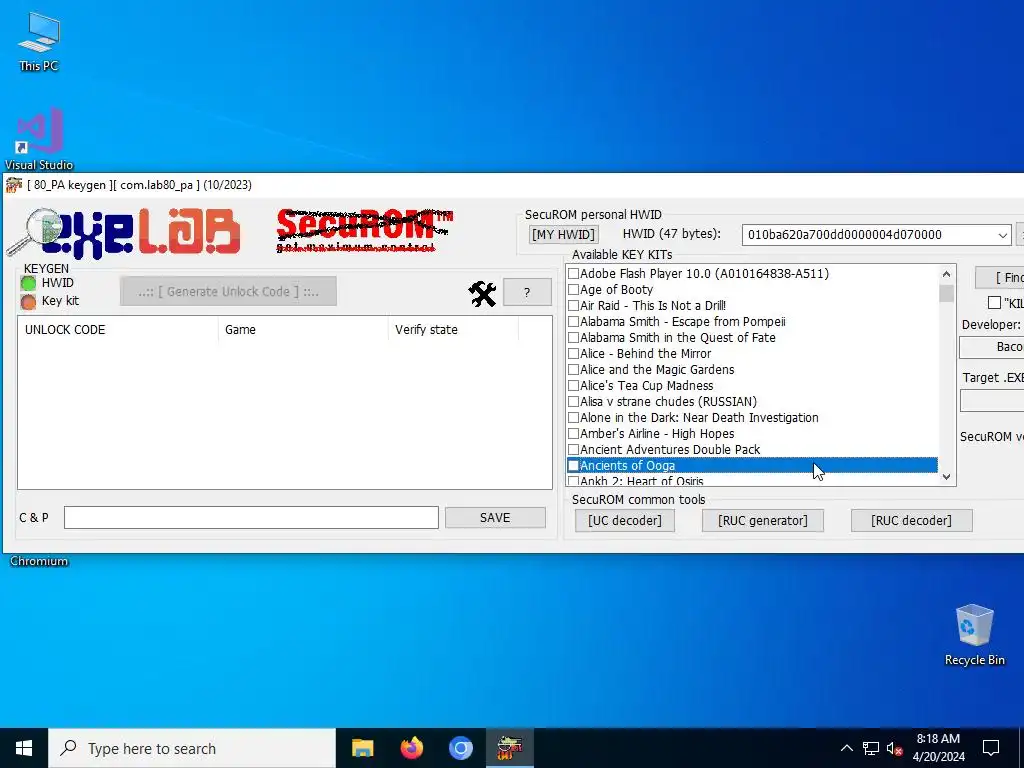This screenshot has width=1024, height=768.
Task: Select the Visual Studio desktop shortcut
Action: point(39,139)
